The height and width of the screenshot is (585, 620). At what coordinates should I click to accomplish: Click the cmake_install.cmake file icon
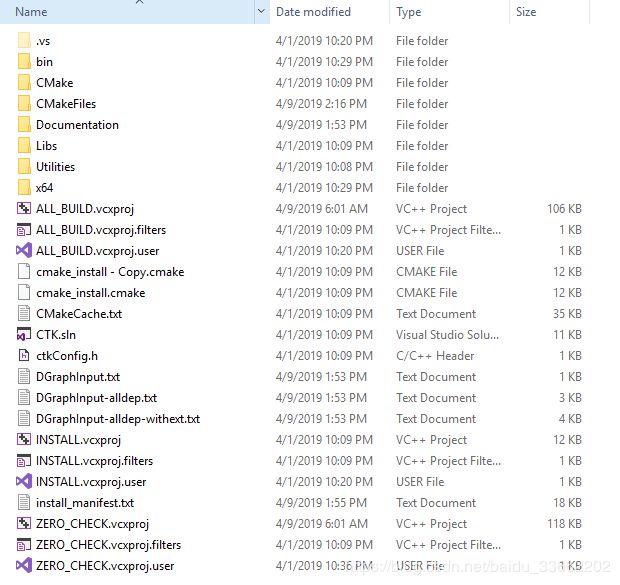point(24,293)
